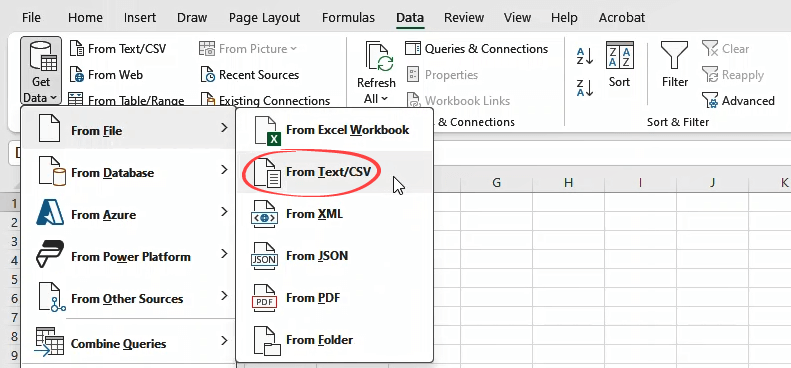This screenshot has height=368, width=791.
Task: Click the Reapply filter button
Action: tap(732, 75)
